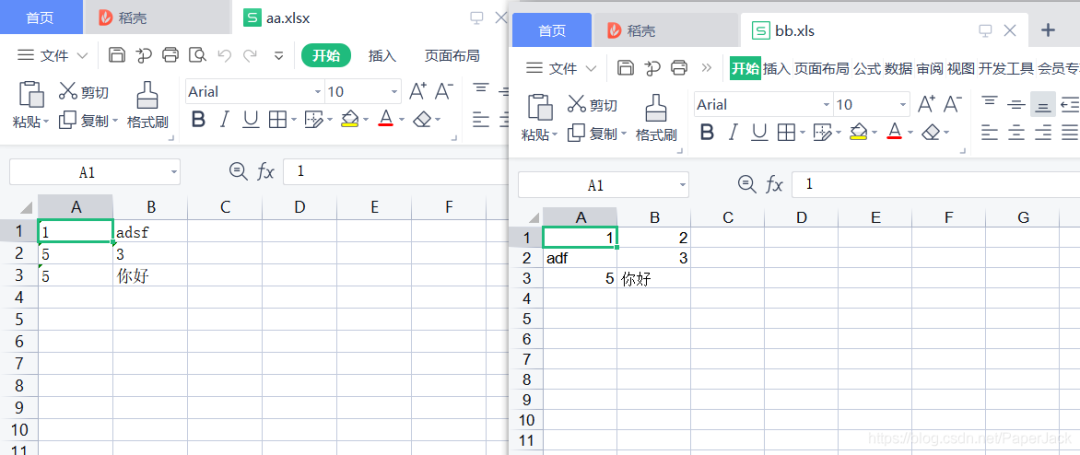1080x455 pixels.
Task: Click zoom magnifier beside aa.xlsx formula bar
Action: [x=238, y=171]
